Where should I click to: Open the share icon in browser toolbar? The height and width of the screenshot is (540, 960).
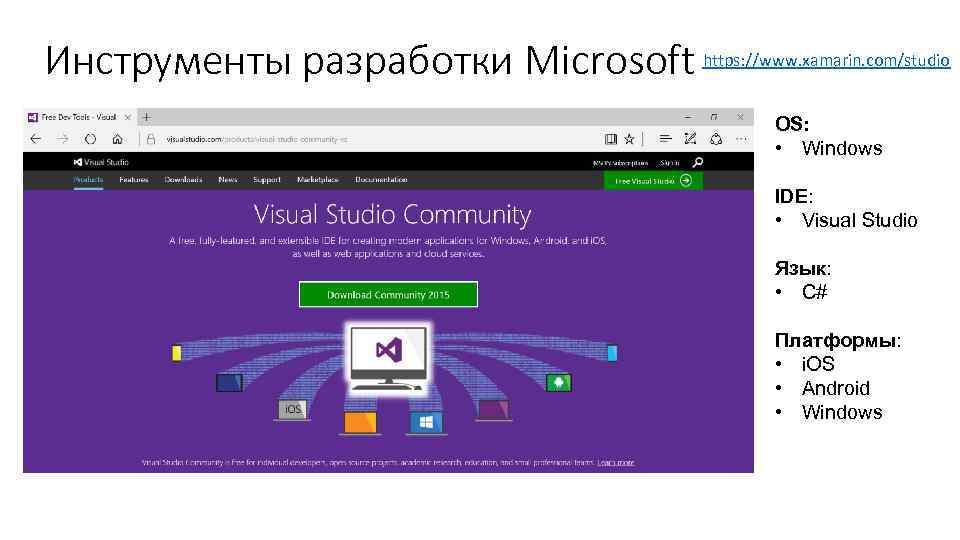[x=716, y=139]
